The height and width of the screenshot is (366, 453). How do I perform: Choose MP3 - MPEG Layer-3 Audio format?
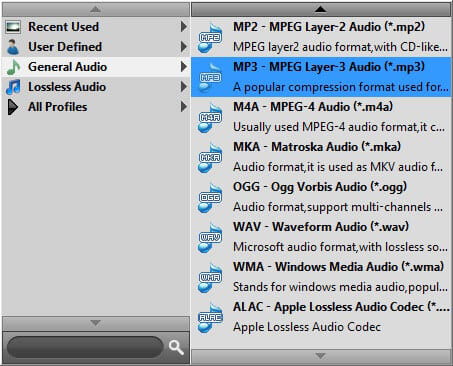321,77
